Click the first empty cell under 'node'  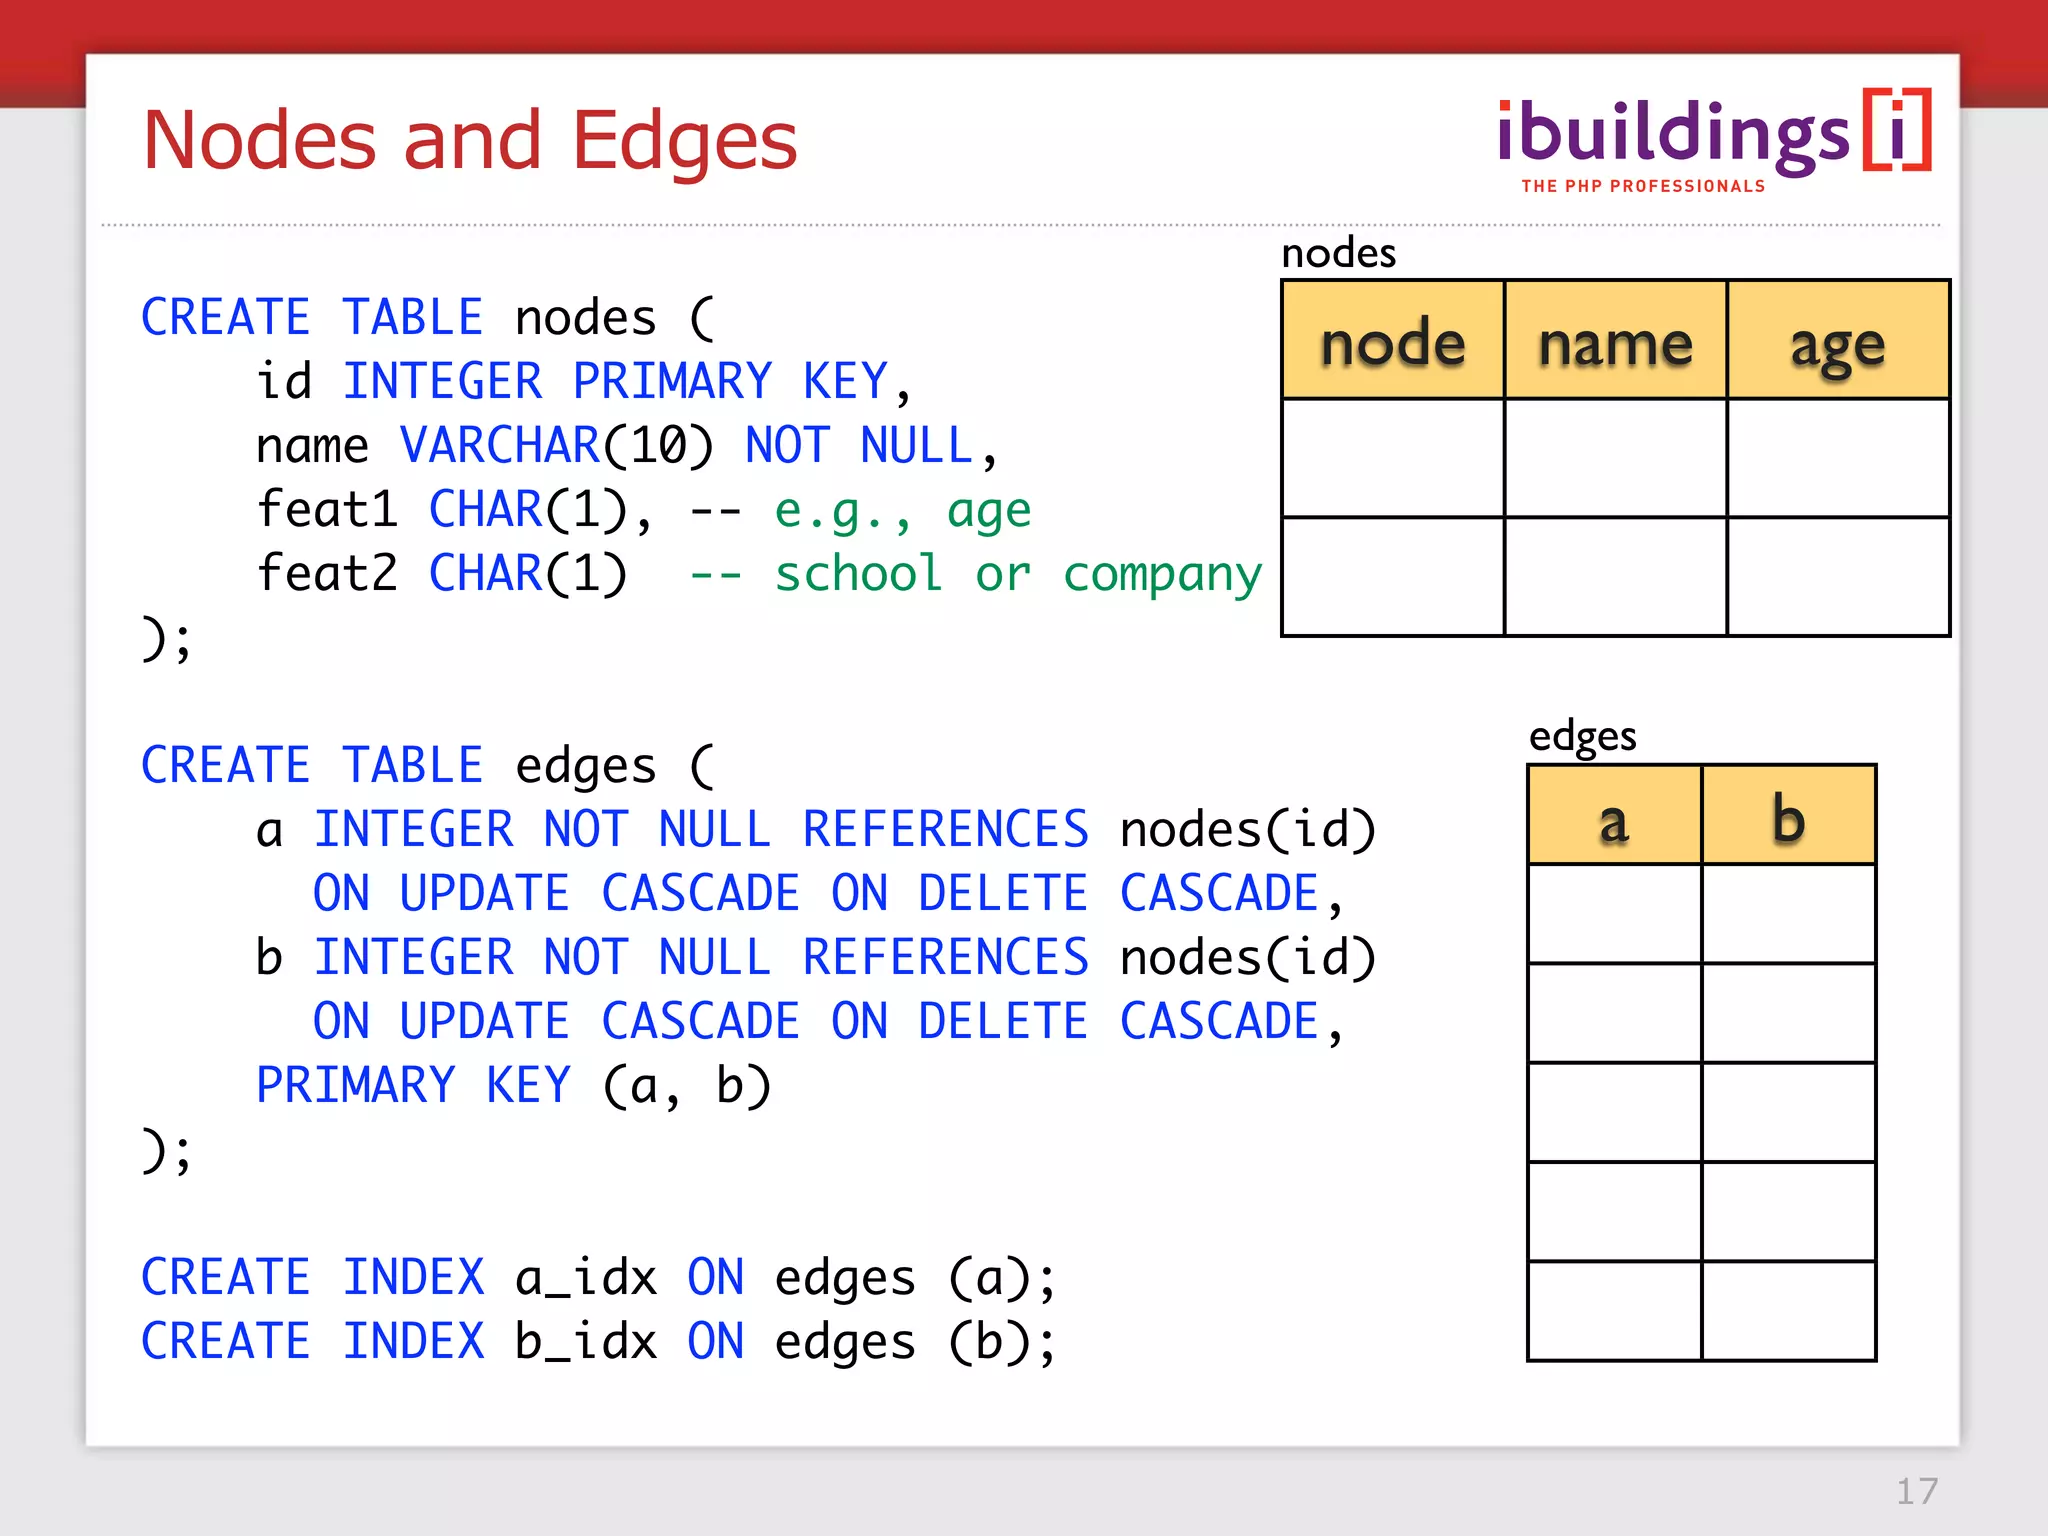(1393, 458)
